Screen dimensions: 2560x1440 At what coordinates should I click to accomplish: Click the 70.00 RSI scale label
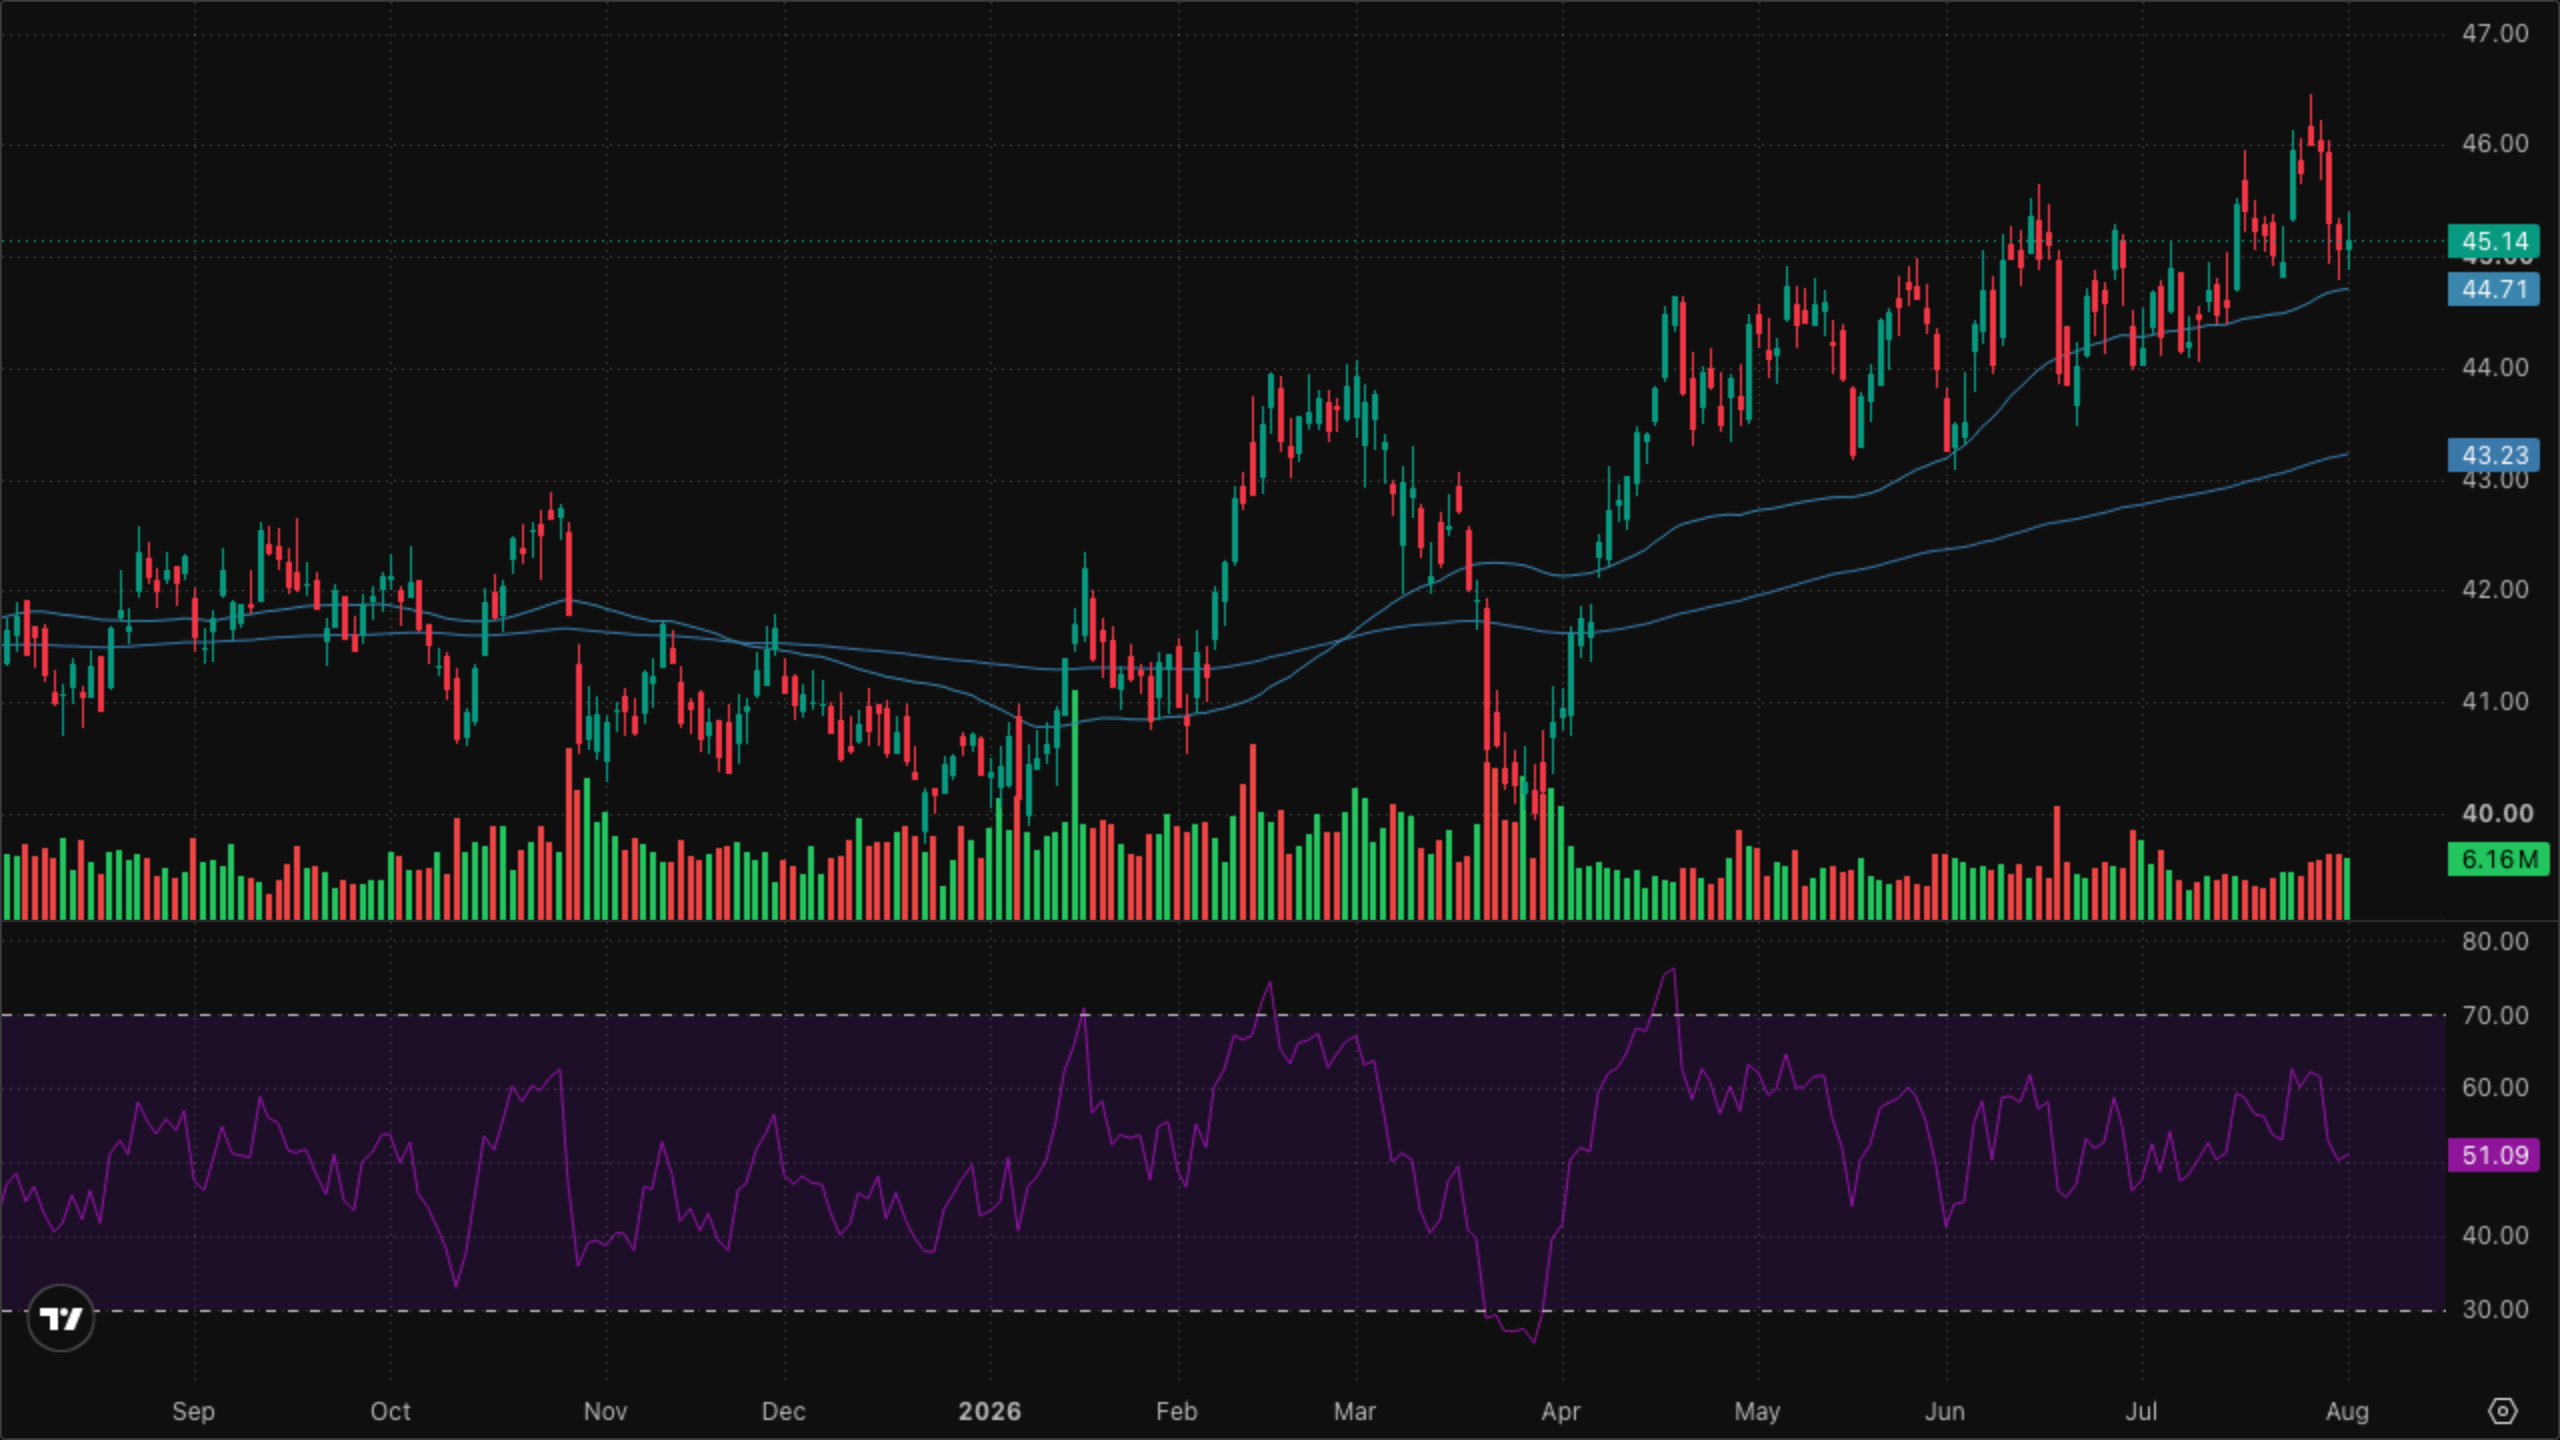pos(2495,1015)
